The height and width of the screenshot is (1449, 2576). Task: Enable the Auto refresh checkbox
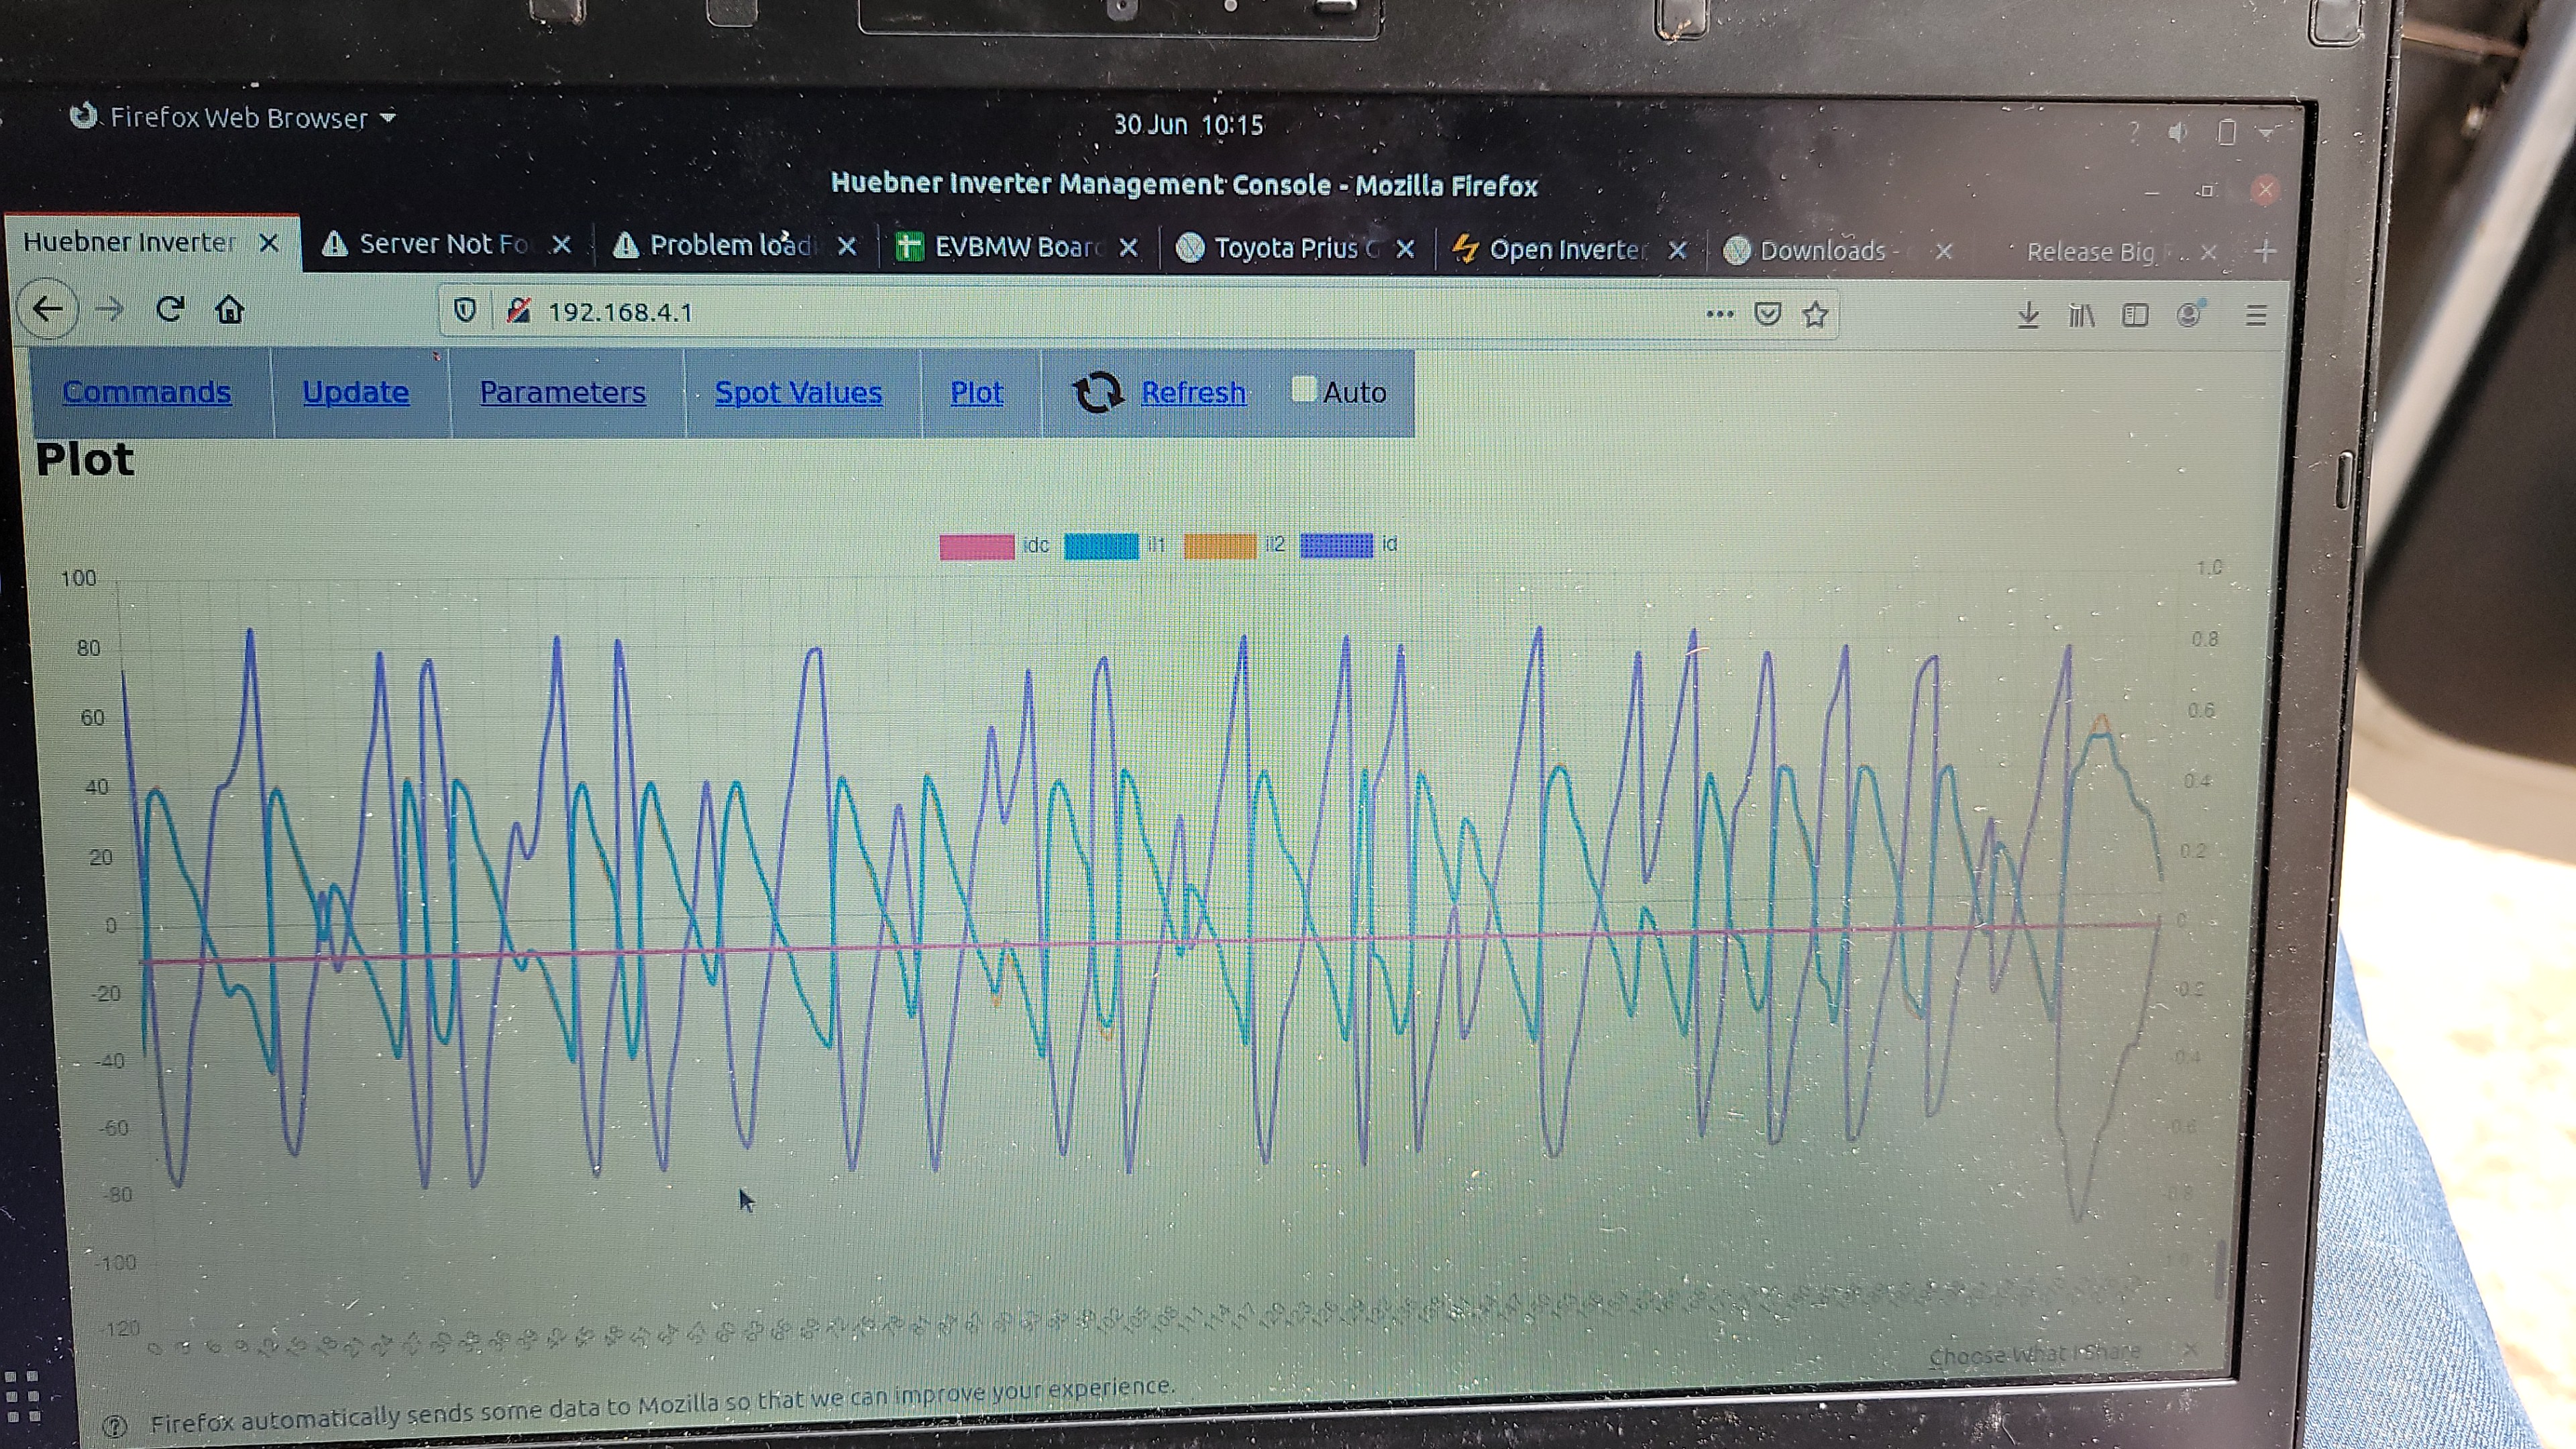click(x=1303, y=389)
